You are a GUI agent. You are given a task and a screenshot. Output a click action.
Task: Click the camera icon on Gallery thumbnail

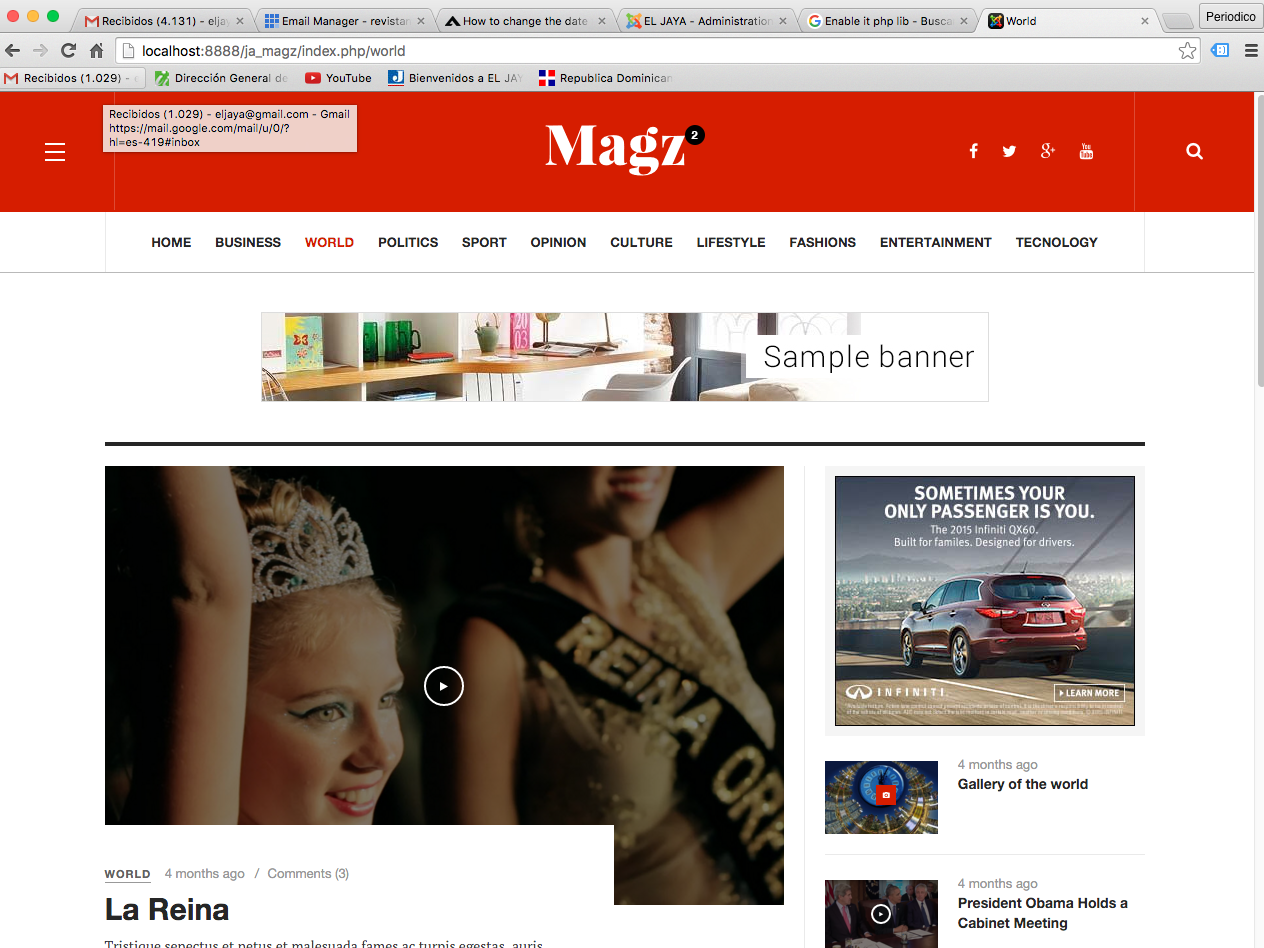884,795
